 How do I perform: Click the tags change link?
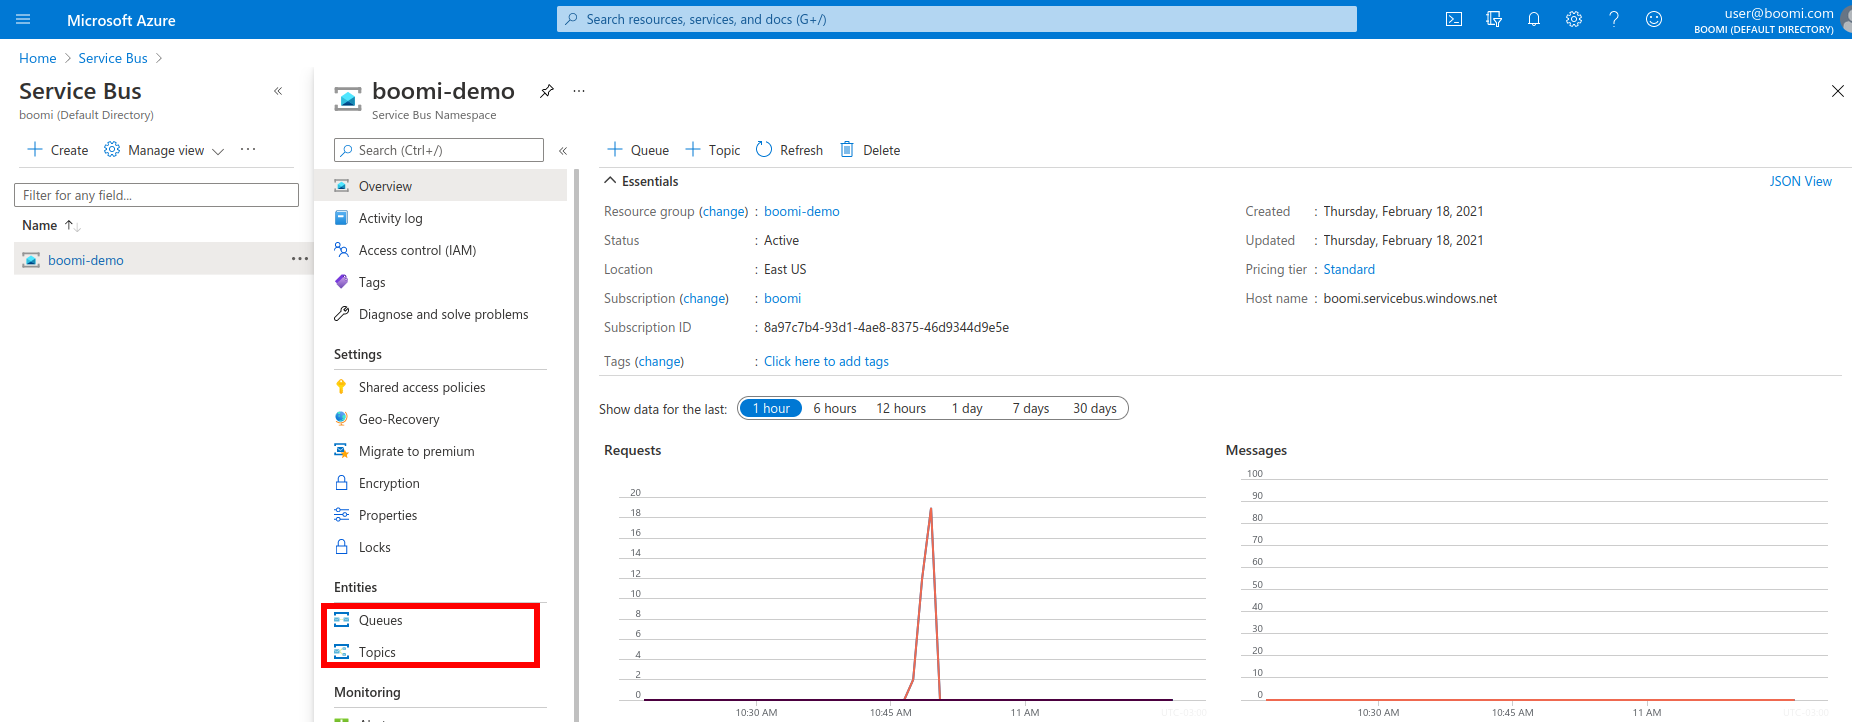659,361
